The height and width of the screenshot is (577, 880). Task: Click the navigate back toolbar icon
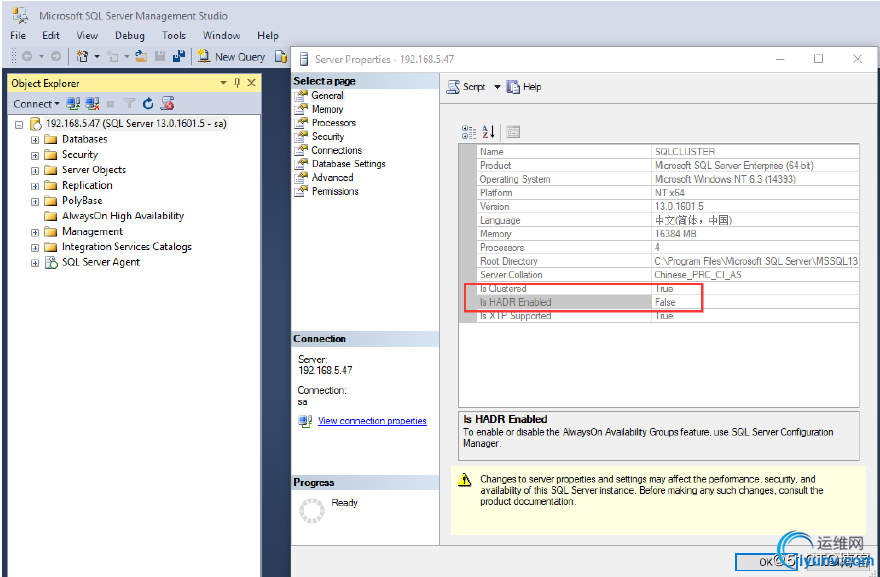pyautogui.click(x=27, y=56)
